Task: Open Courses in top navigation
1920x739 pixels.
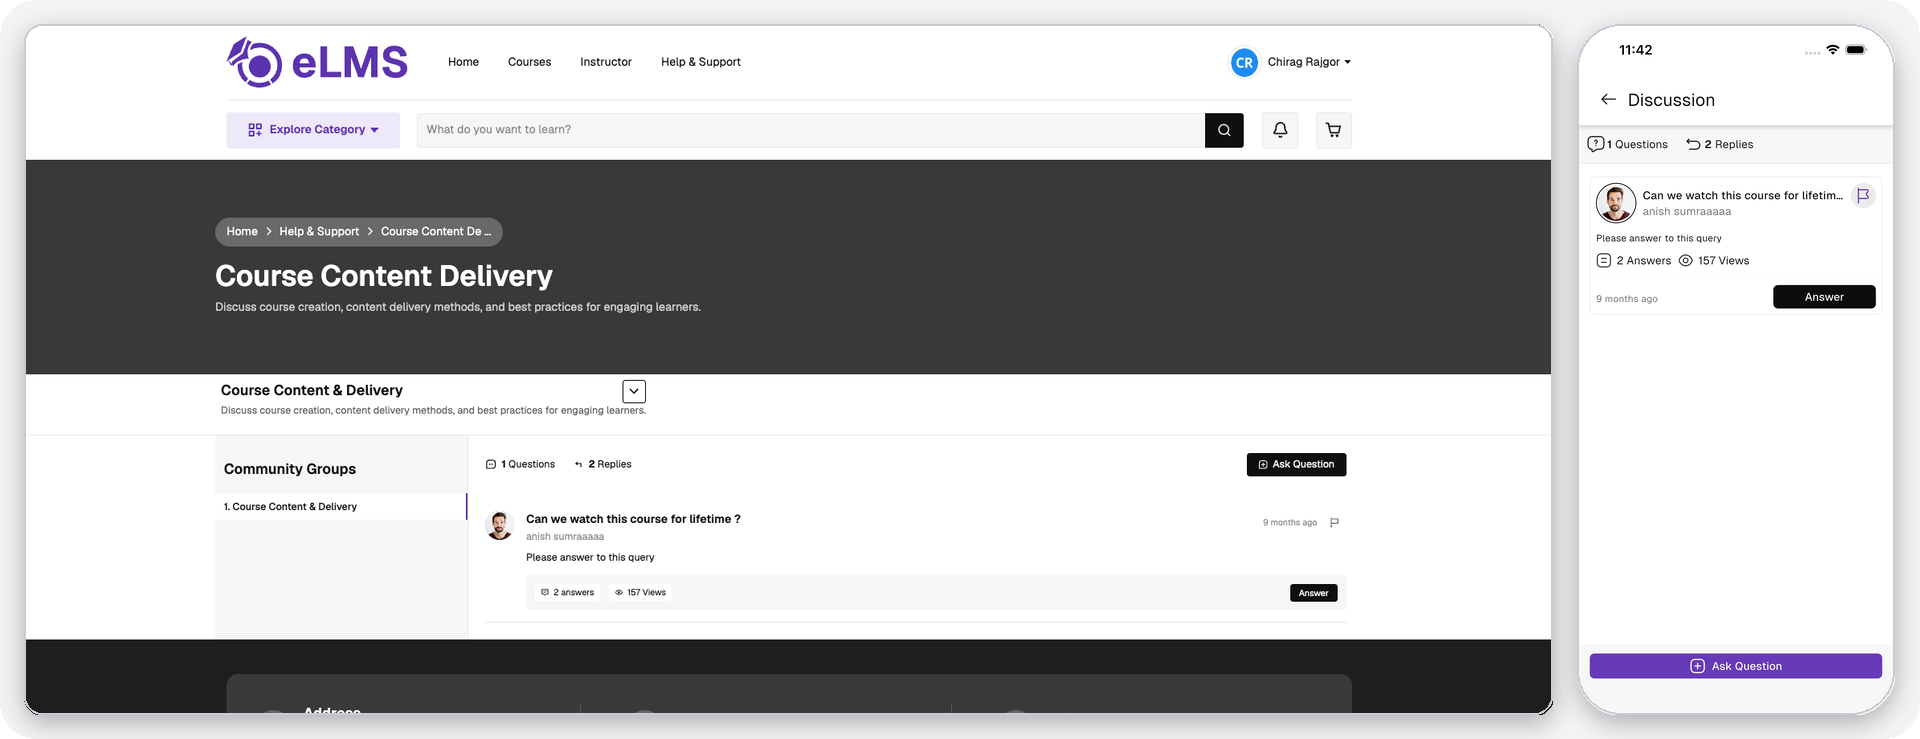Action: point(529,62)
